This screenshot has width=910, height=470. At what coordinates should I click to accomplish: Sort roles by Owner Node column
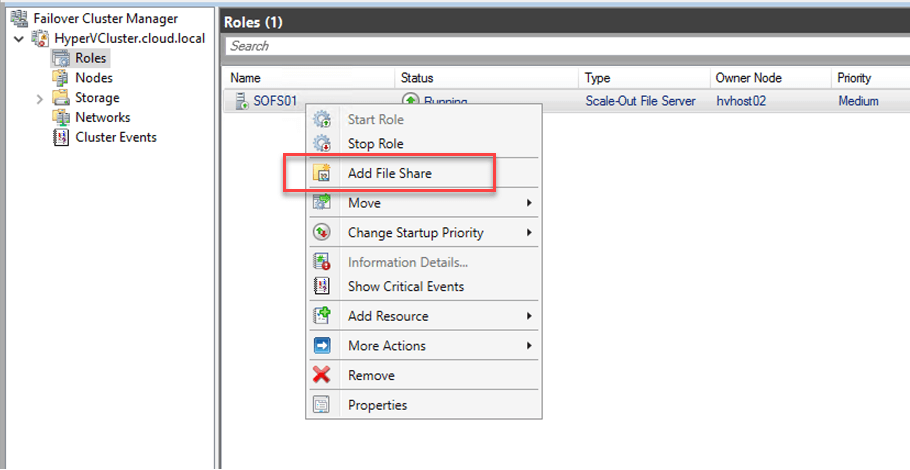point(747,78)
